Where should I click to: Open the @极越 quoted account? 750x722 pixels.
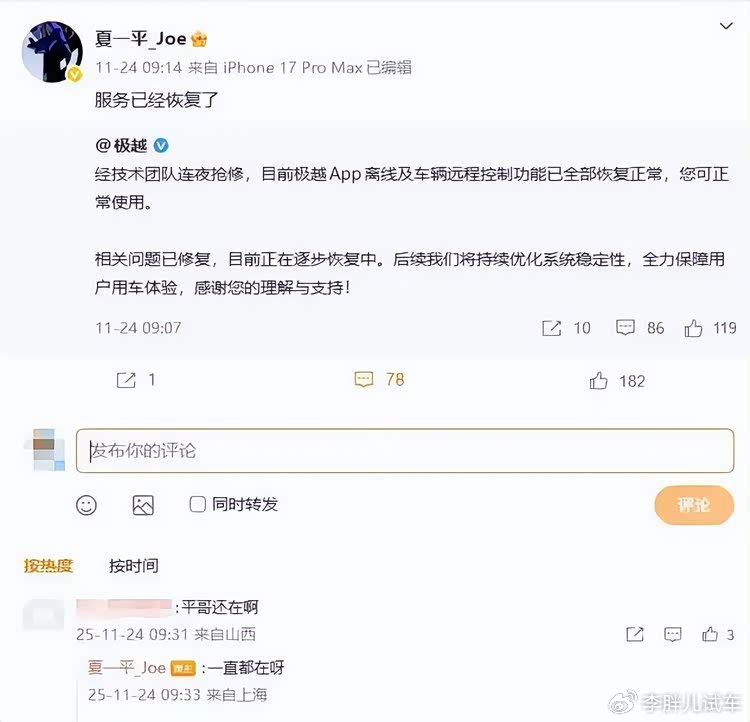tap(121, 145)
